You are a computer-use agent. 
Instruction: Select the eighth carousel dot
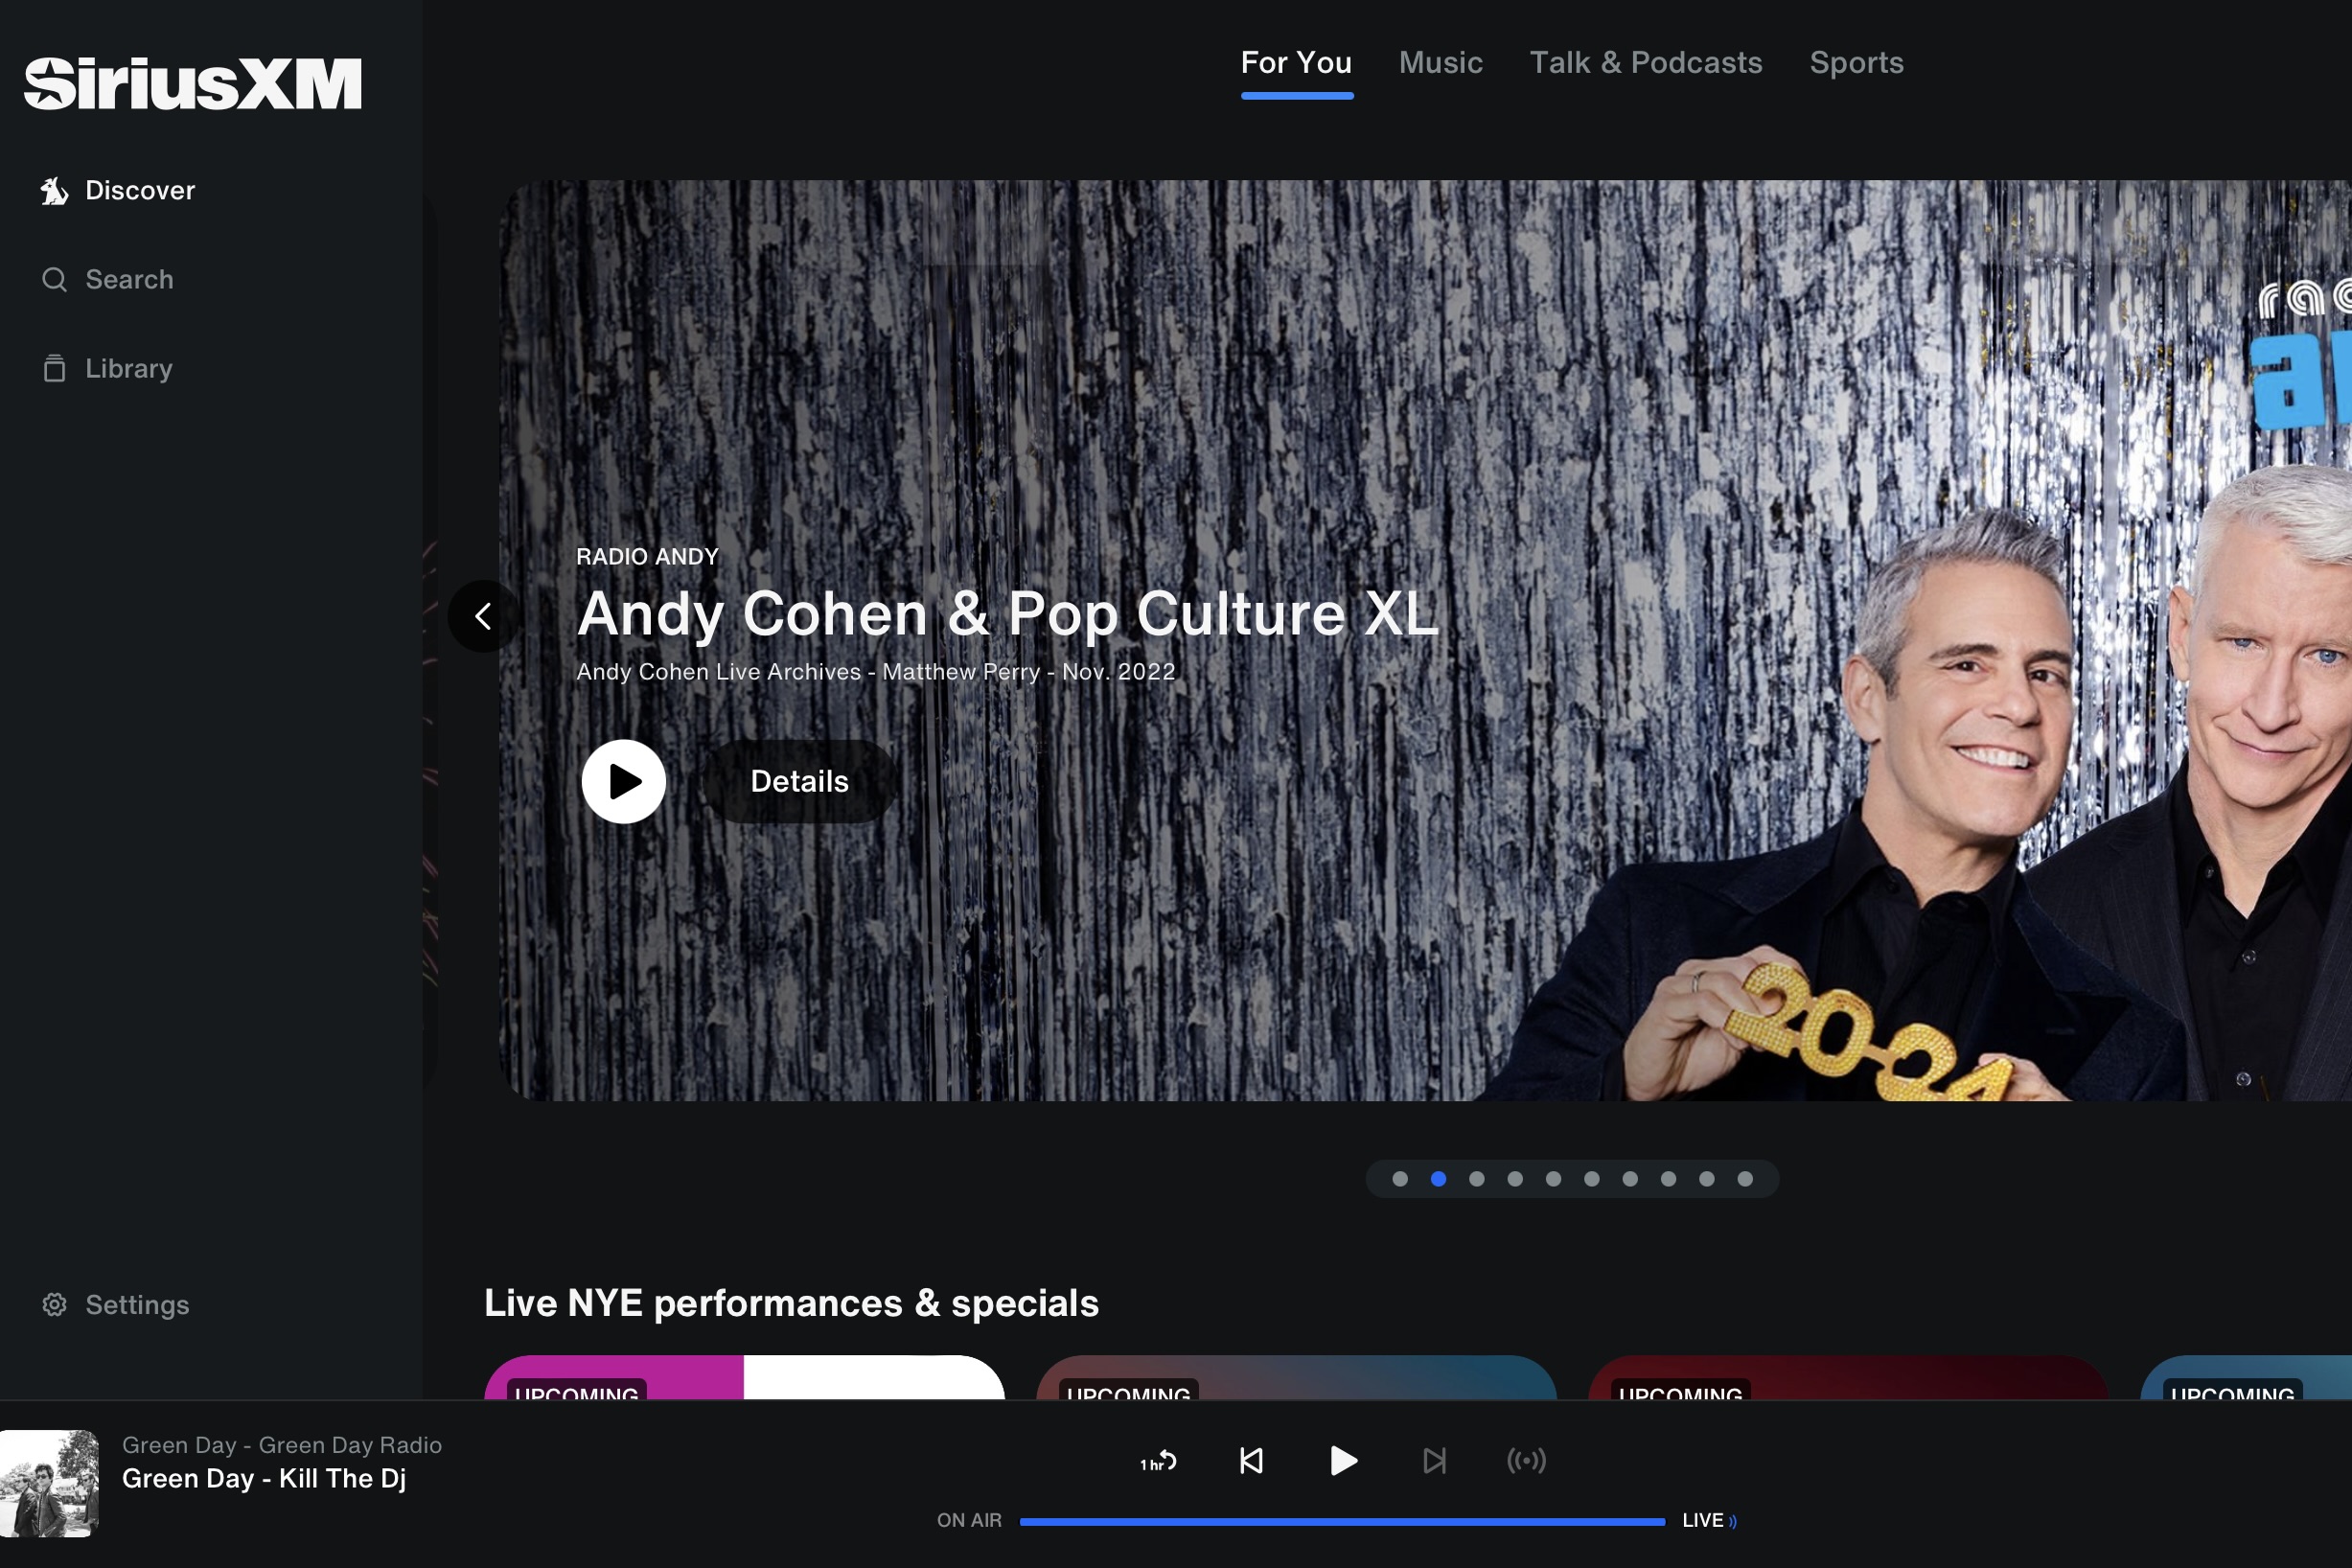pyautogui.click(x=1668, y=1179)
